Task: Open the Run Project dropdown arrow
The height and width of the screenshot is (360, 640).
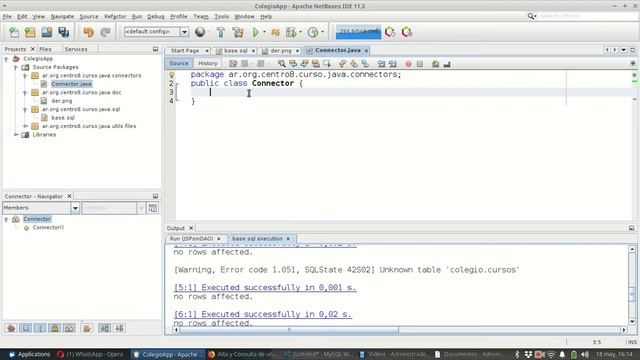Action: (264, 32)
